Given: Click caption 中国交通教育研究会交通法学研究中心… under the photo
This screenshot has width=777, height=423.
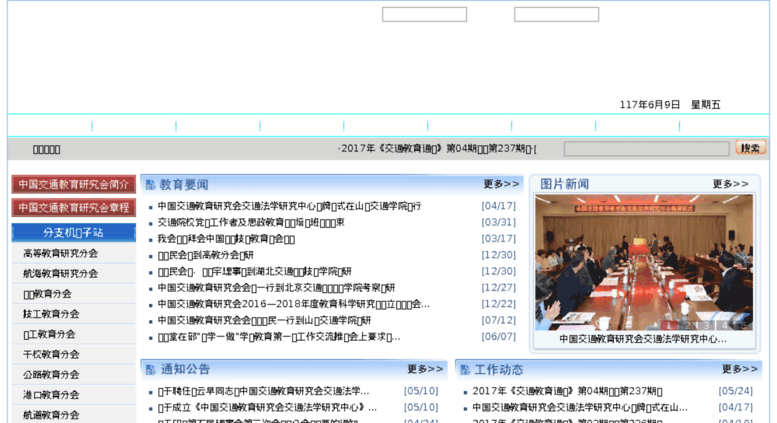Looking at the screenshot, I should point(643,339).
